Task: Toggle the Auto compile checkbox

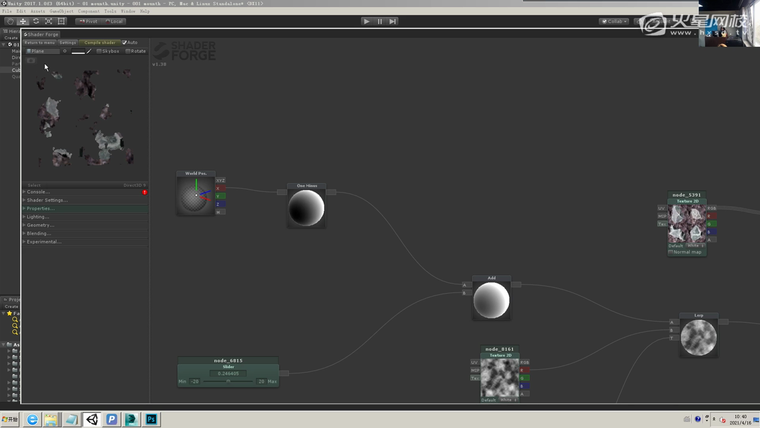Action: (124, 42)
